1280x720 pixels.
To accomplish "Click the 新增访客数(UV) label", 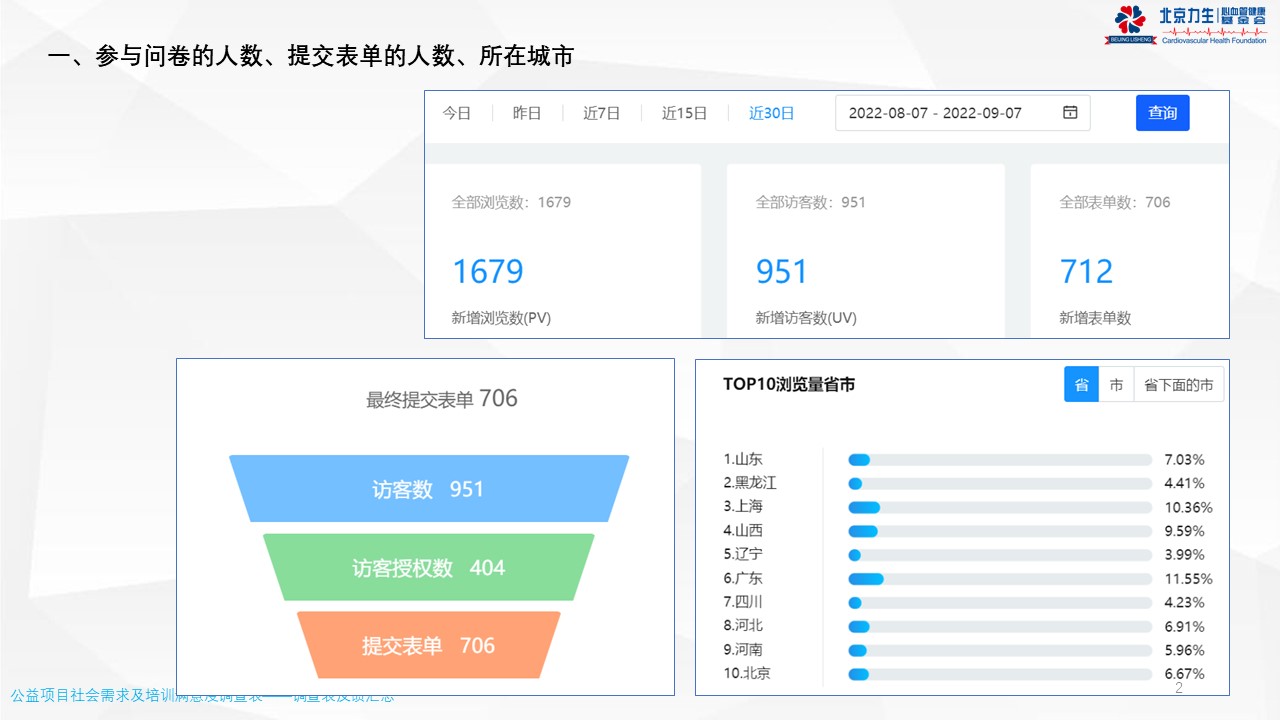I will pyautogui.click(x=806, y=318).
